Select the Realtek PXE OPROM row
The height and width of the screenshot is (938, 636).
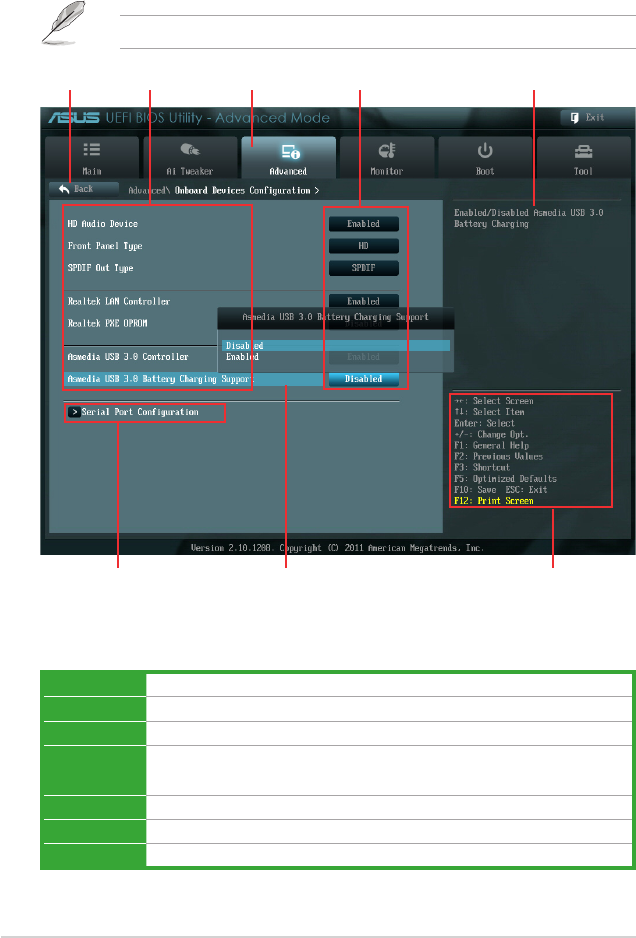(x=107, y=324)
